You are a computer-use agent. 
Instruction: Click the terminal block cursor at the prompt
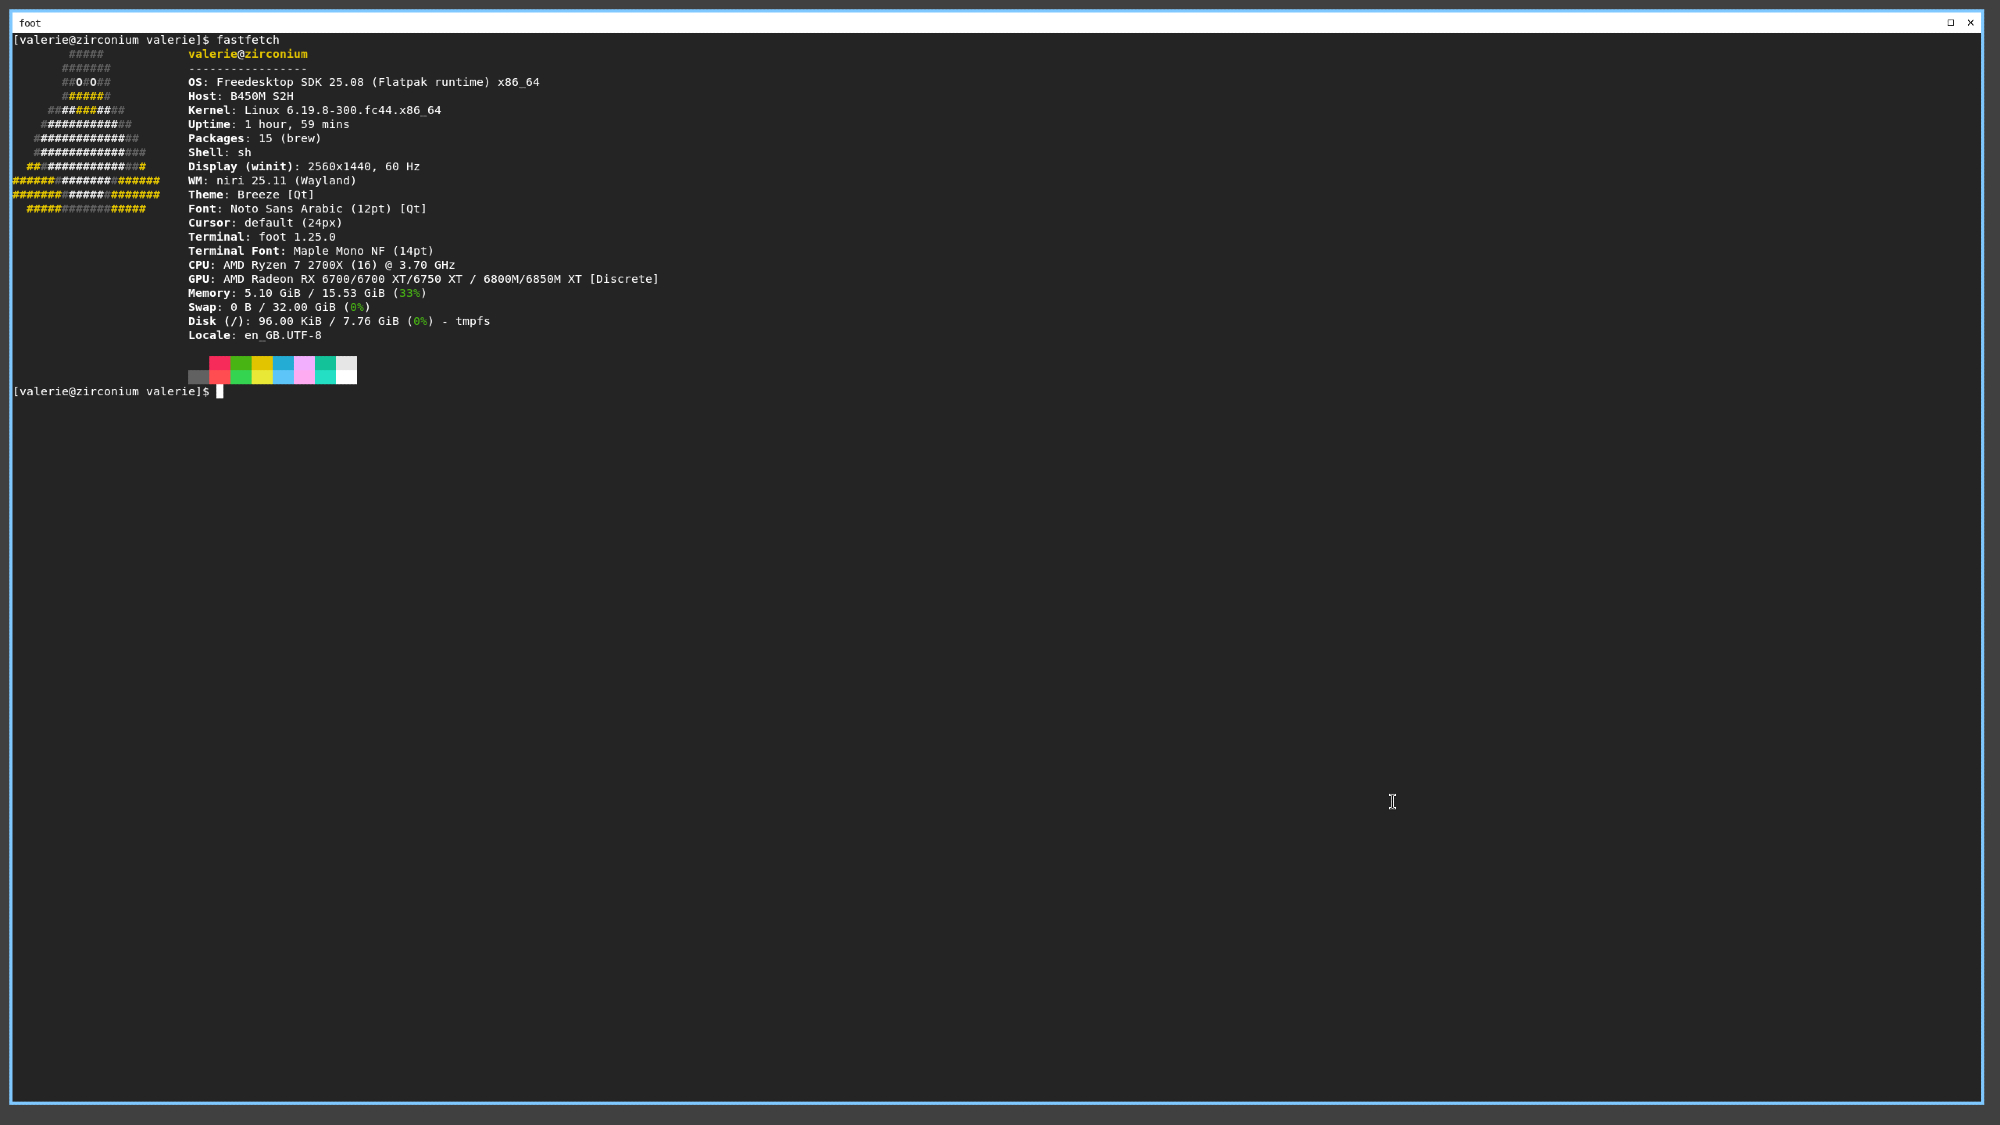(220, 391)
